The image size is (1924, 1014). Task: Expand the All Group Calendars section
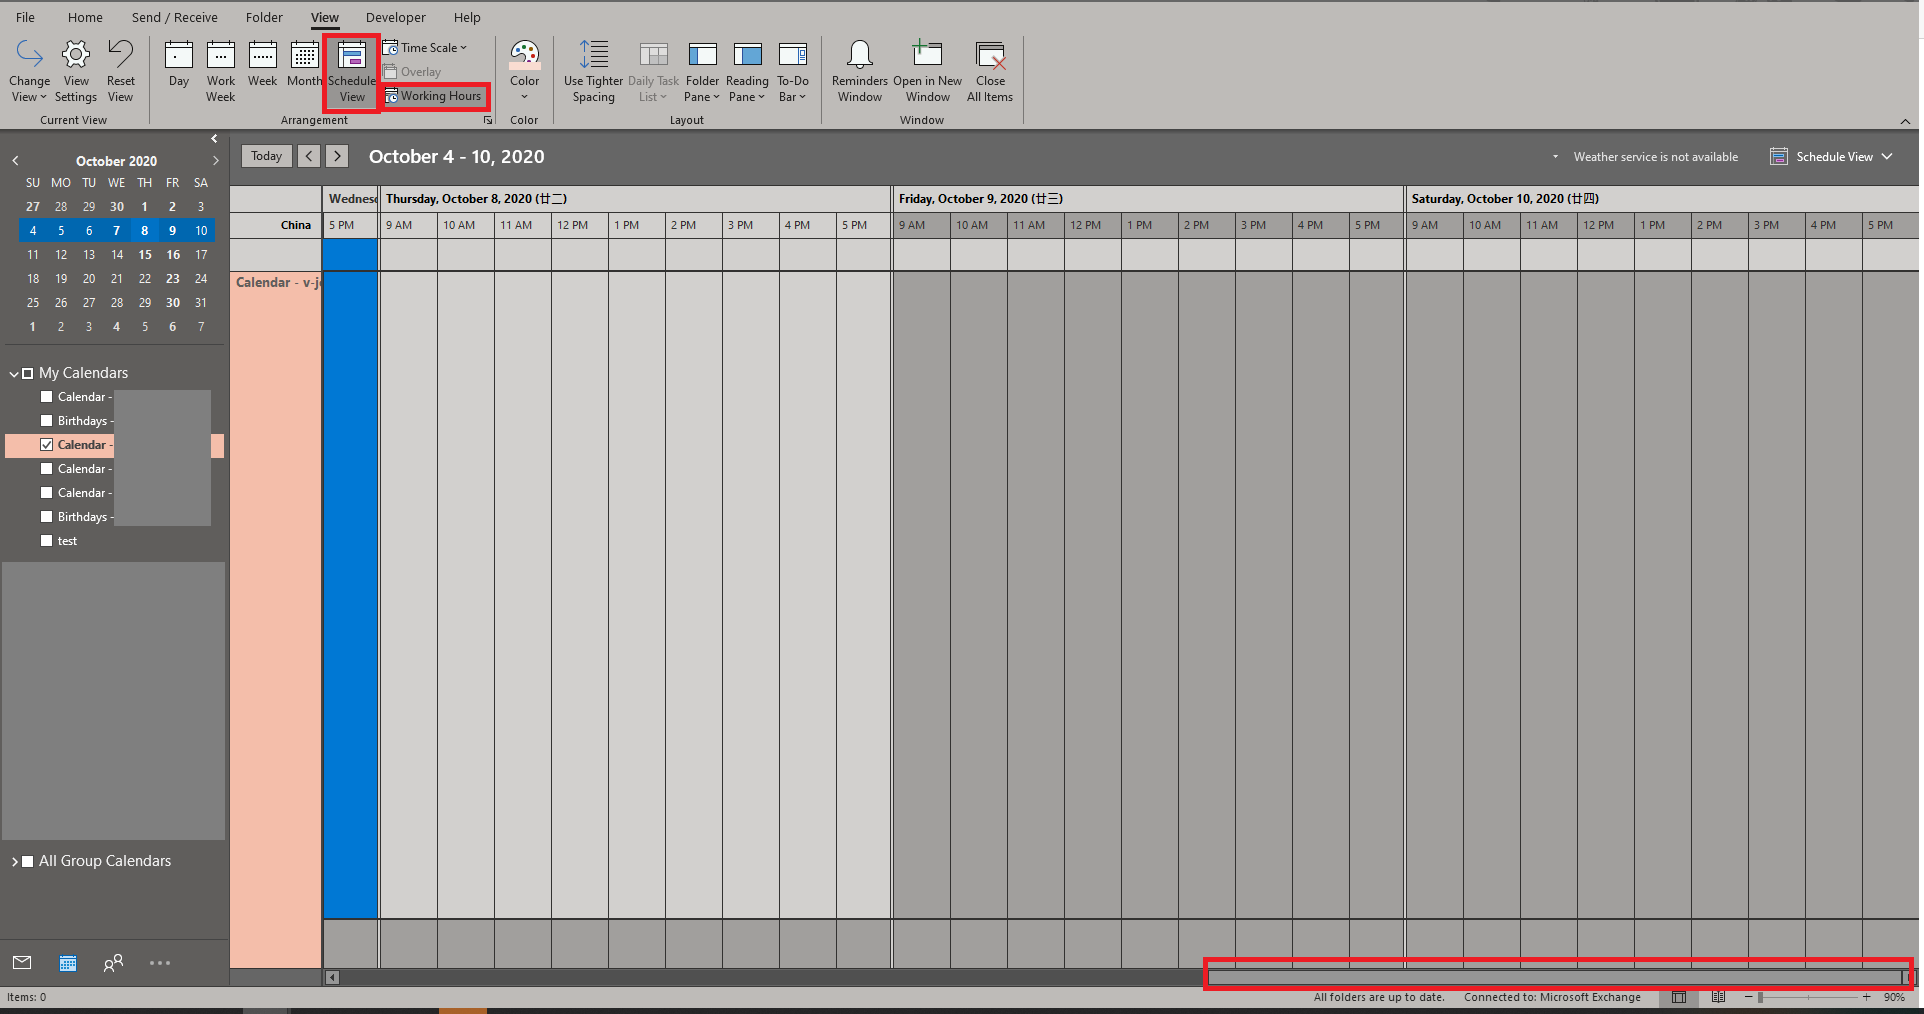point(14,861)
